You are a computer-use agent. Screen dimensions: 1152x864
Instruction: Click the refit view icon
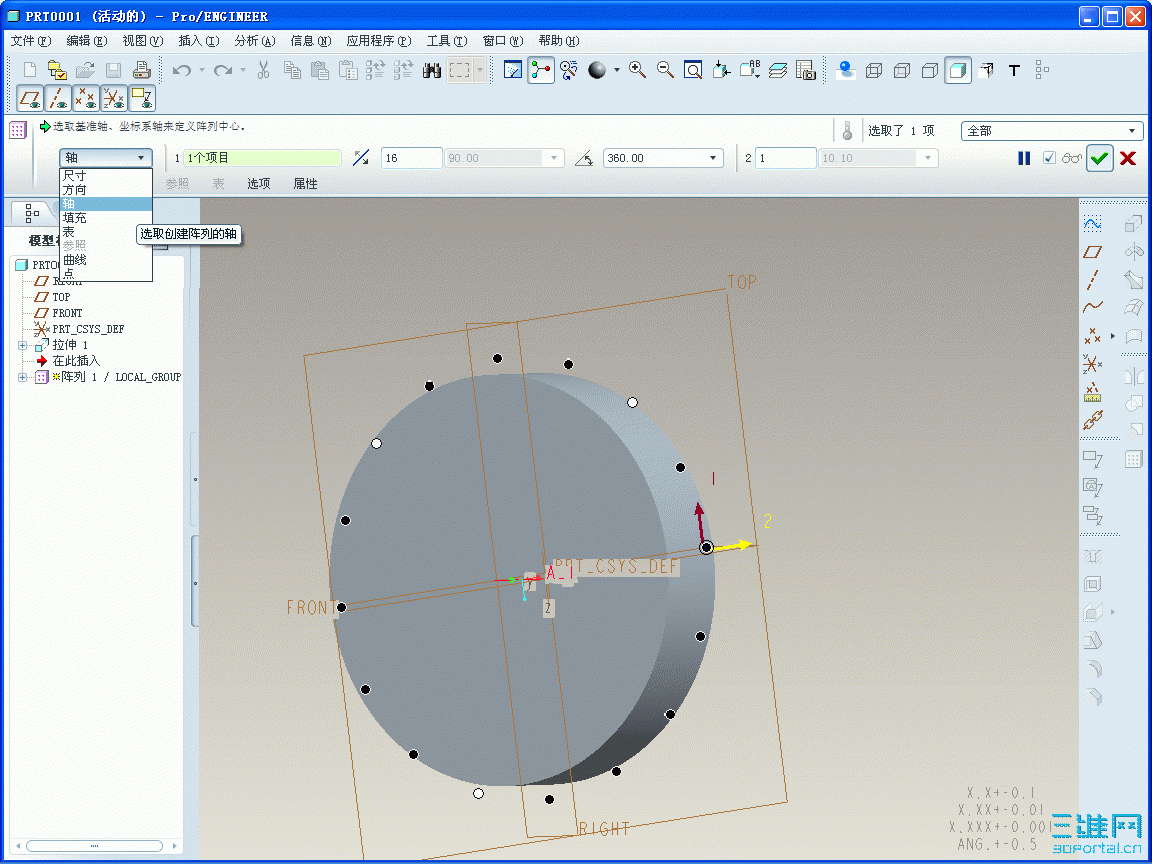693,70
